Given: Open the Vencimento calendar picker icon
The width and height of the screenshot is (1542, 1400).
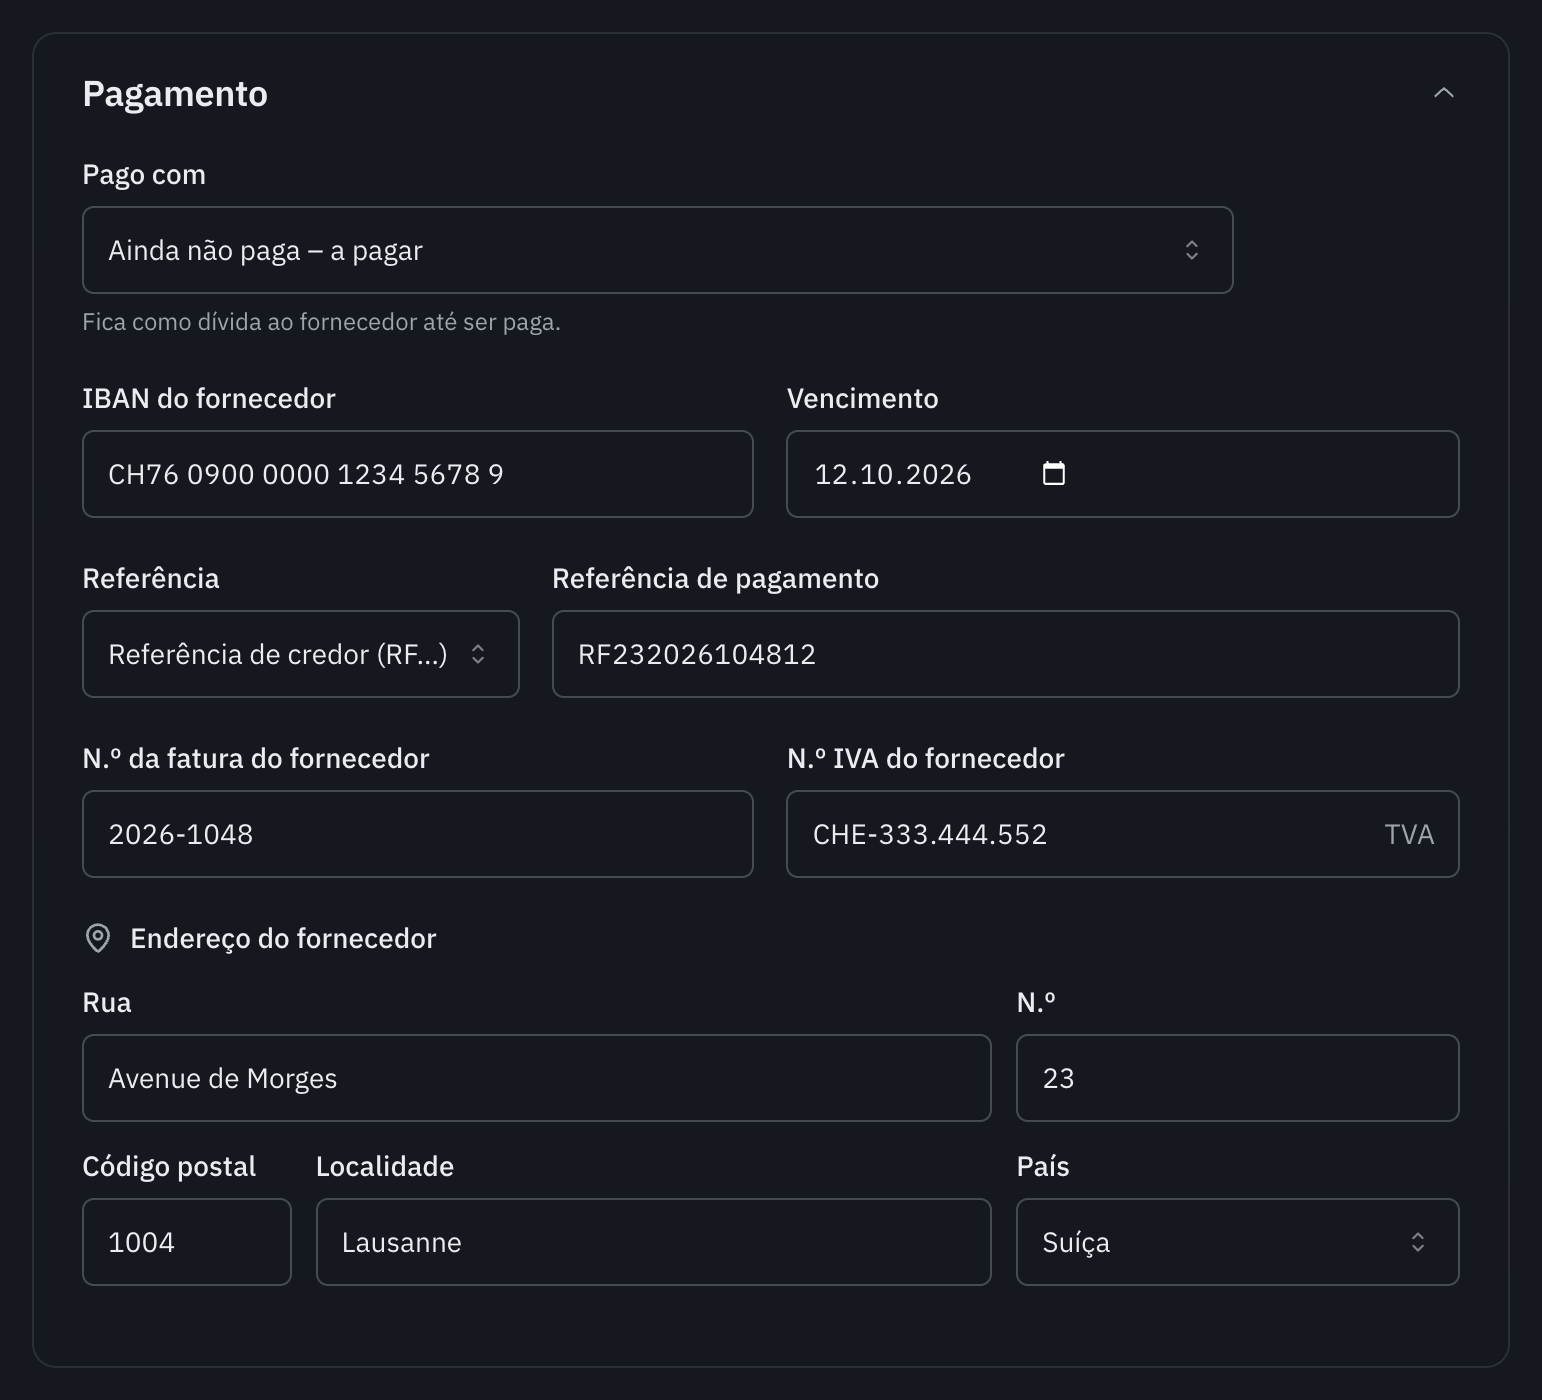Looking at the screenshot, I should tap(1054, 473).
